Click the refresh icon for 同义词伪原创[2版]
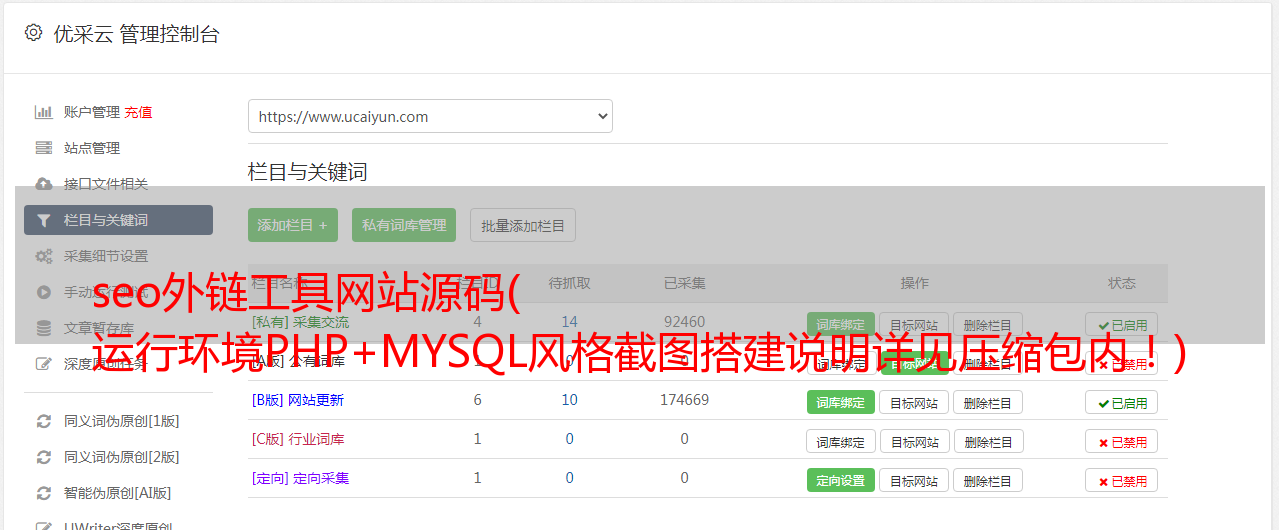The width and height of the screenshot is (1279, 530). pyautogui.click(x=44, y=457)
